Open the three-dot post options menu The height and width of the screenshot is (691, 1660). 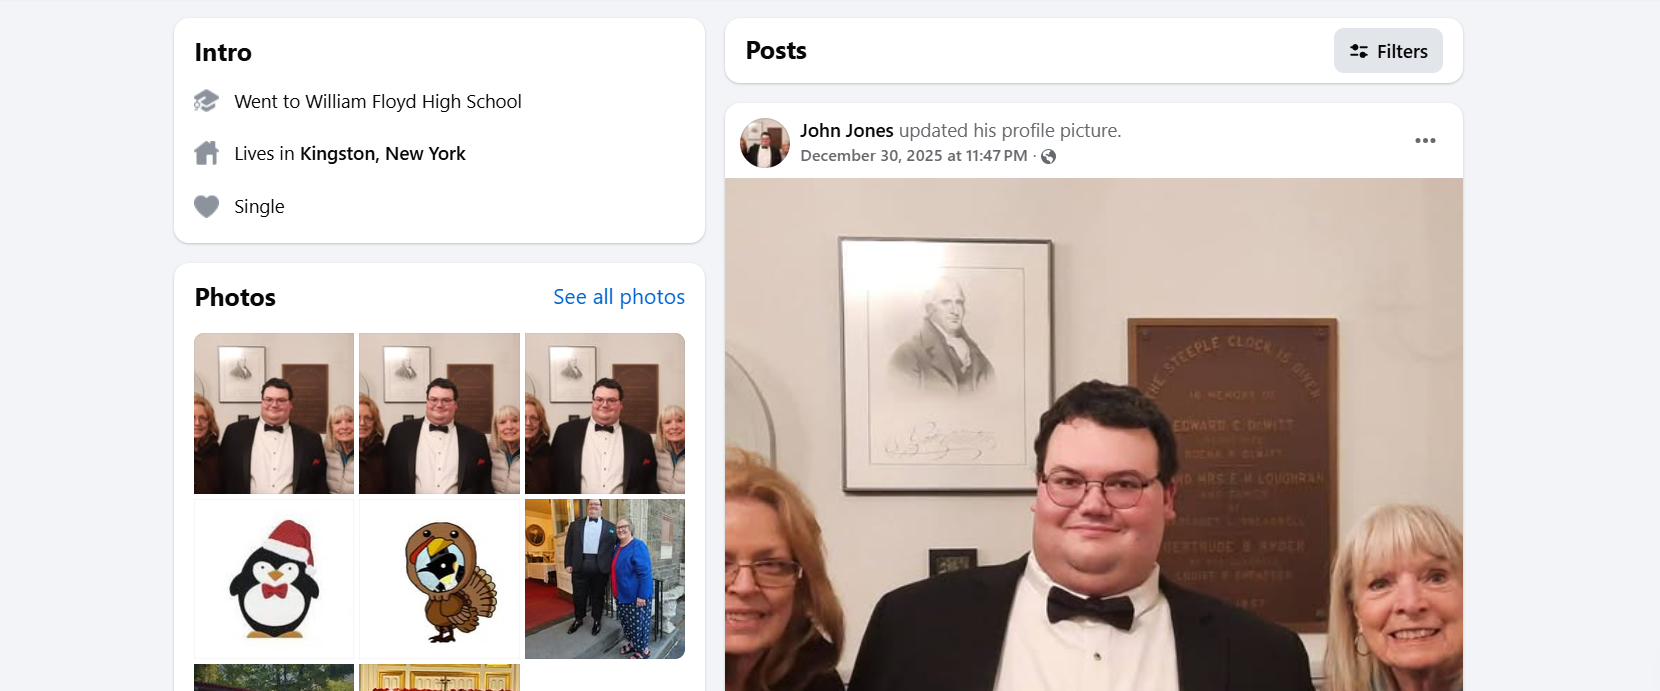coord(1425,141)
